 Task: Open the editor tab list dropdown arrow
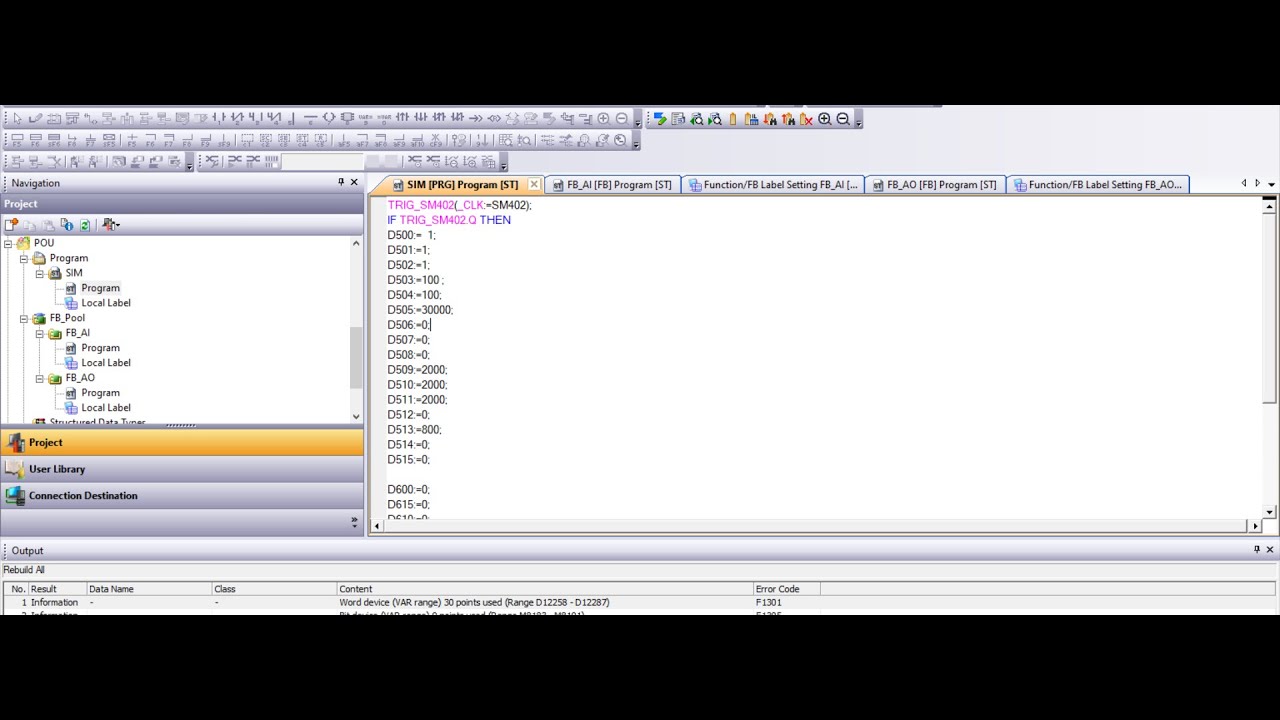pyautogui.click(x=1271, y=184)
